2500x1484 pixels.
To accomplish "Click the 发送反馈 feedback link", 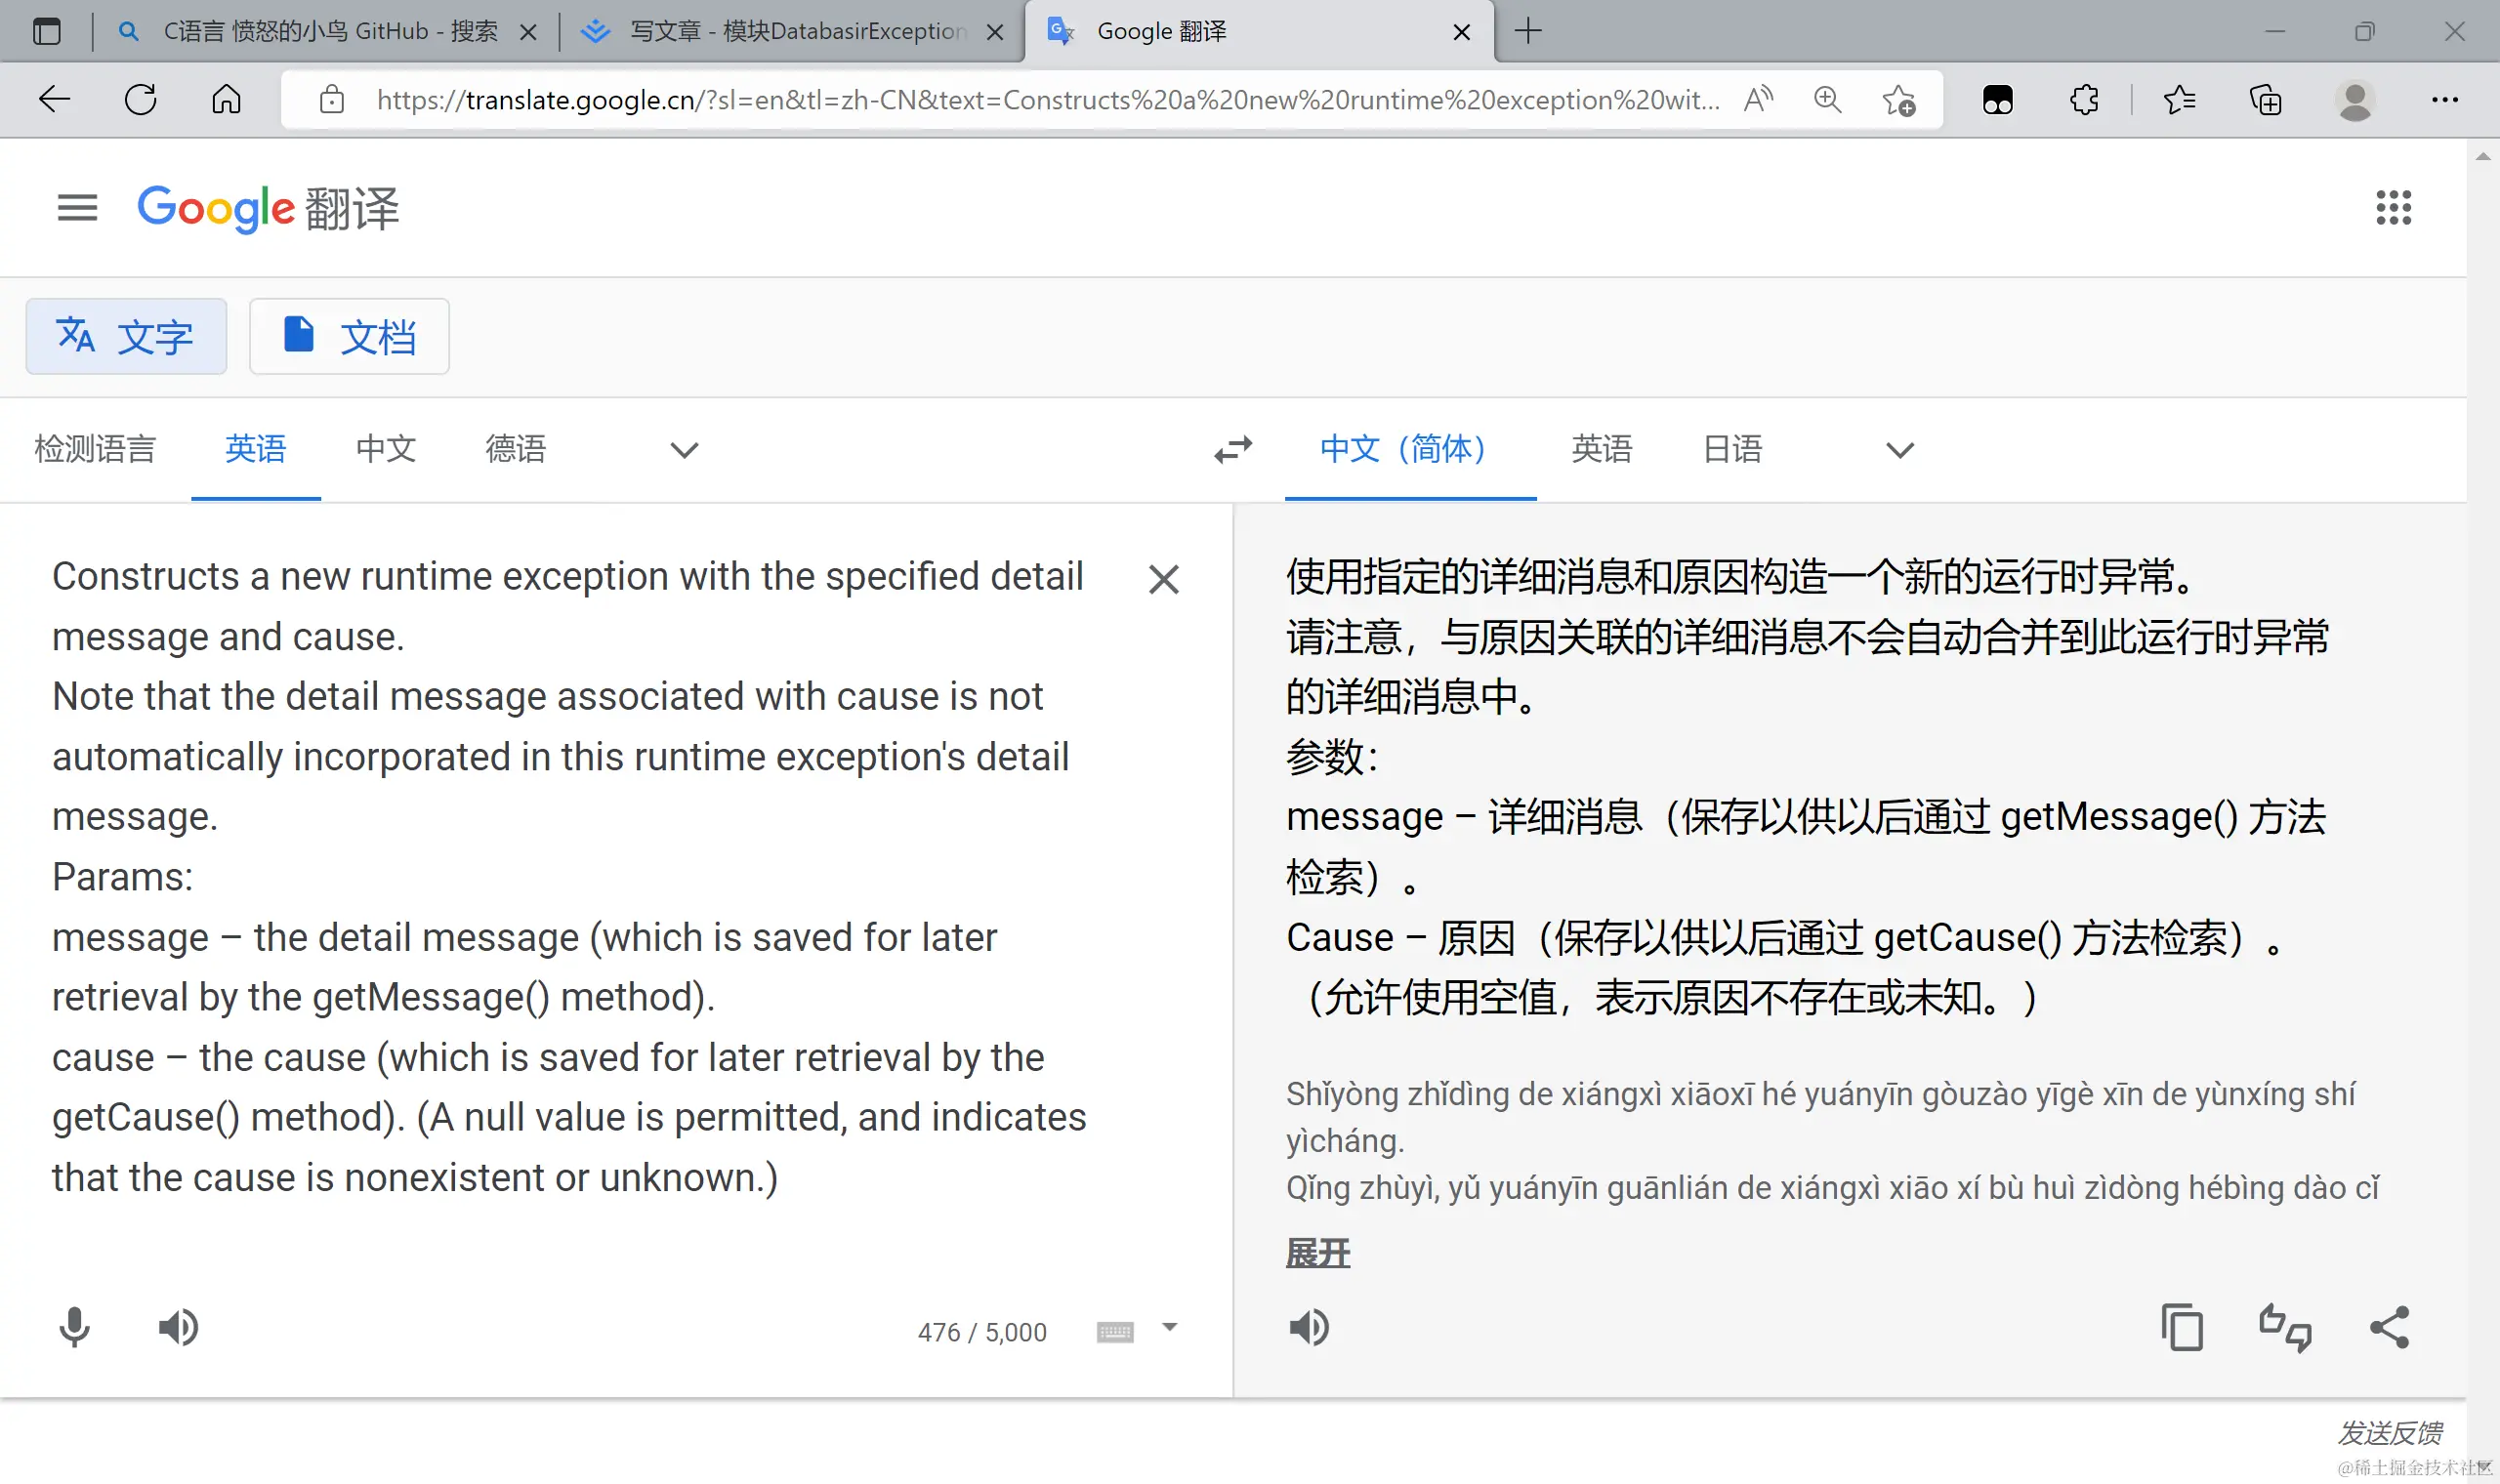I will [x=2389, y=1433].
